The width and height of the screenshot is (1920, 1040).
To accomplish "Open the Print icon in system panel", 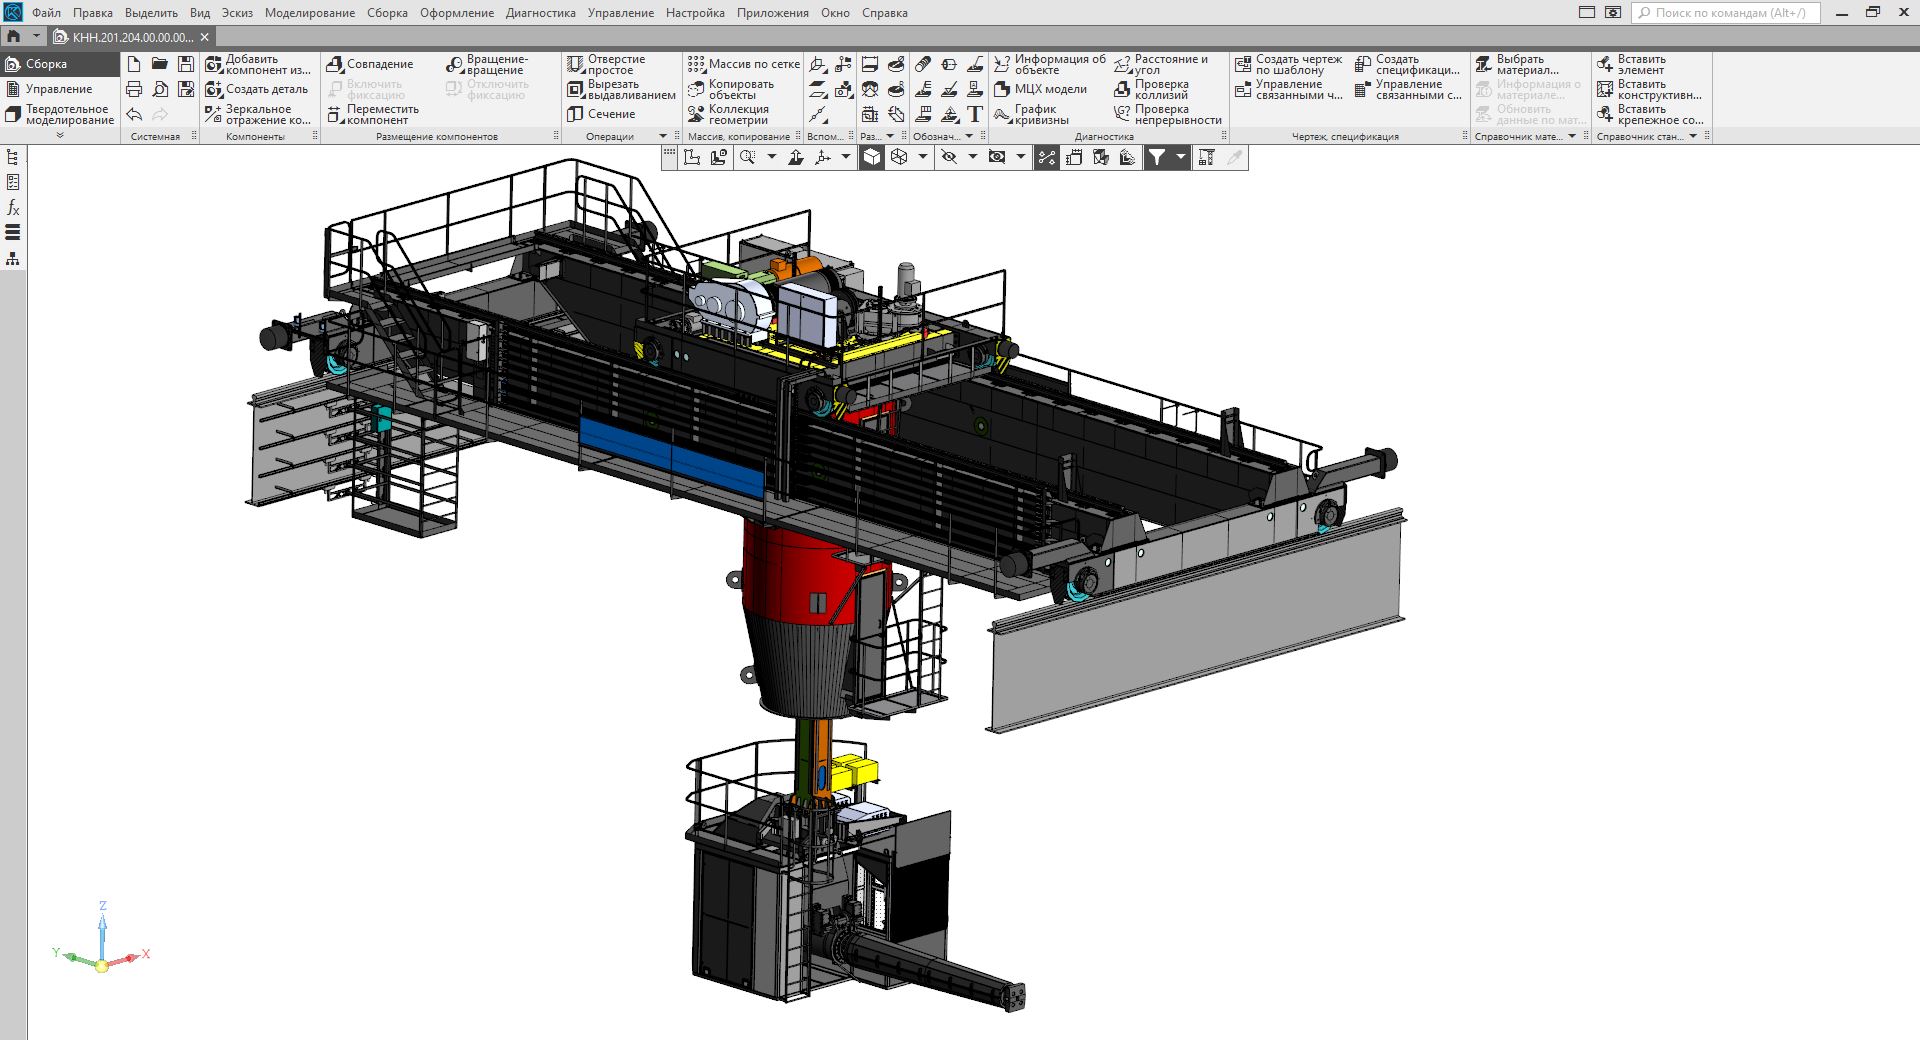I will [x=134, y=89].
